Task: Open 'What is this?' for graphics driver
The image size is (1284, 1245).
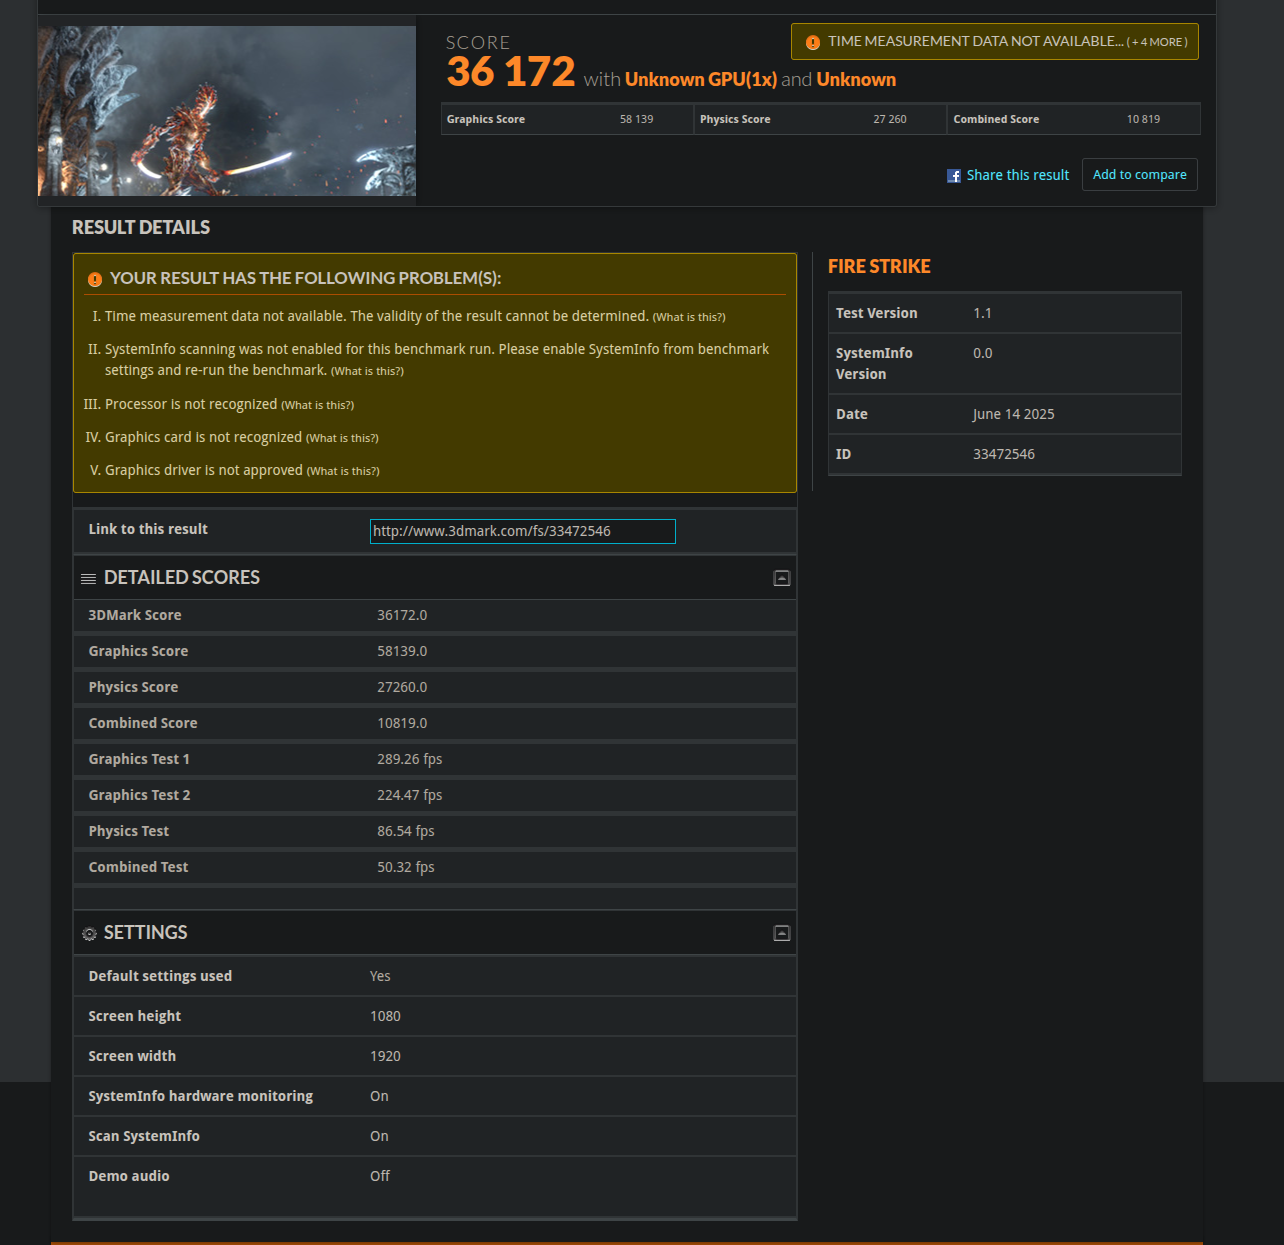Action: point(343,471)
